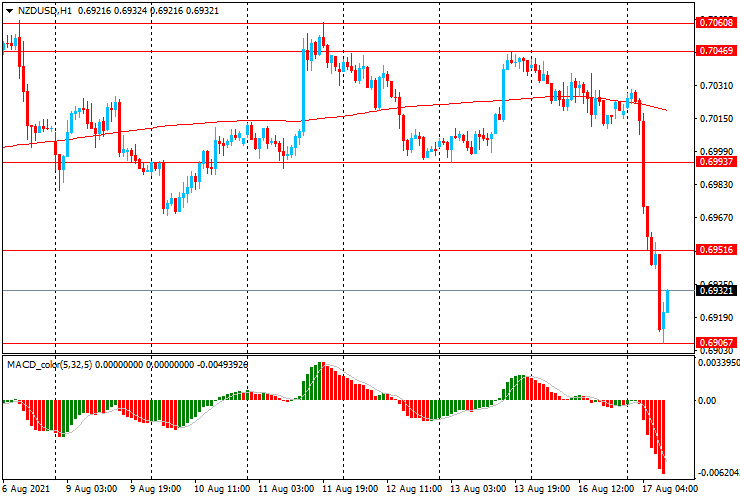Image resolution: width=740 pixels, height=500 pixels.
Task: Click the 13 Aug 03:00 time label
Action: click(478, 489)
